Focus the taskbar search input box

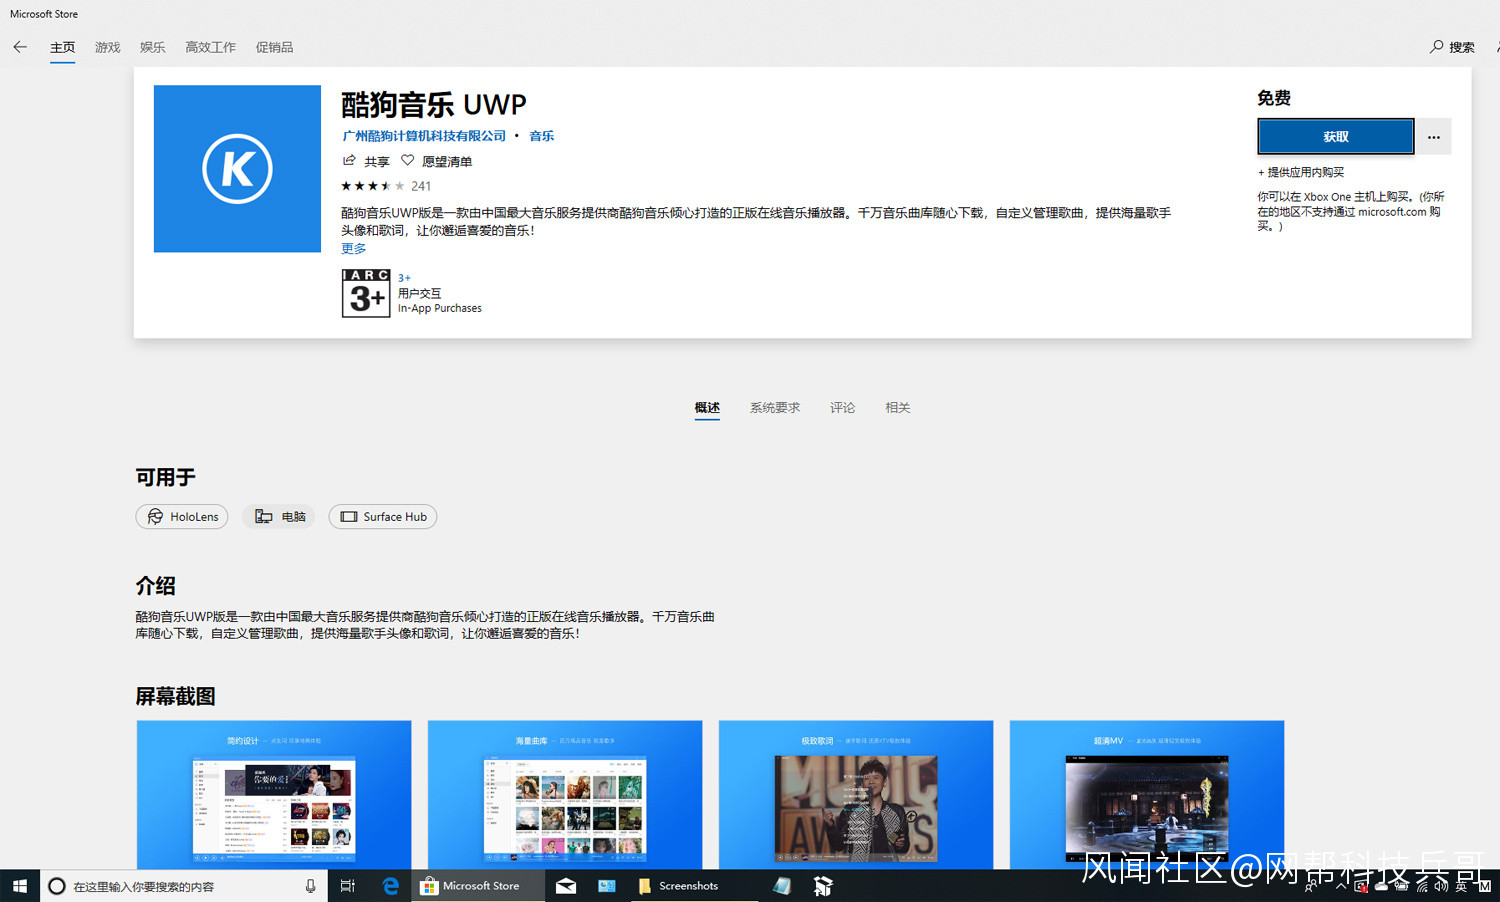click(x=184, y=886)
